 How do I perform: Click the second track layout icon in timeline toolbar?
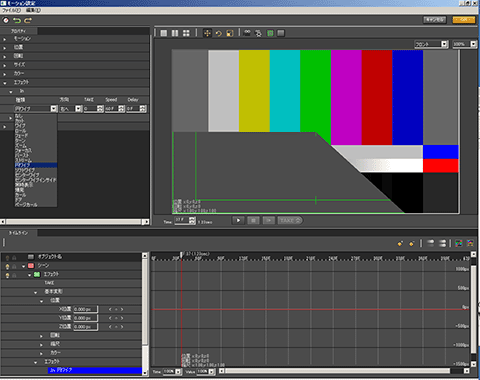pos(442,243)
